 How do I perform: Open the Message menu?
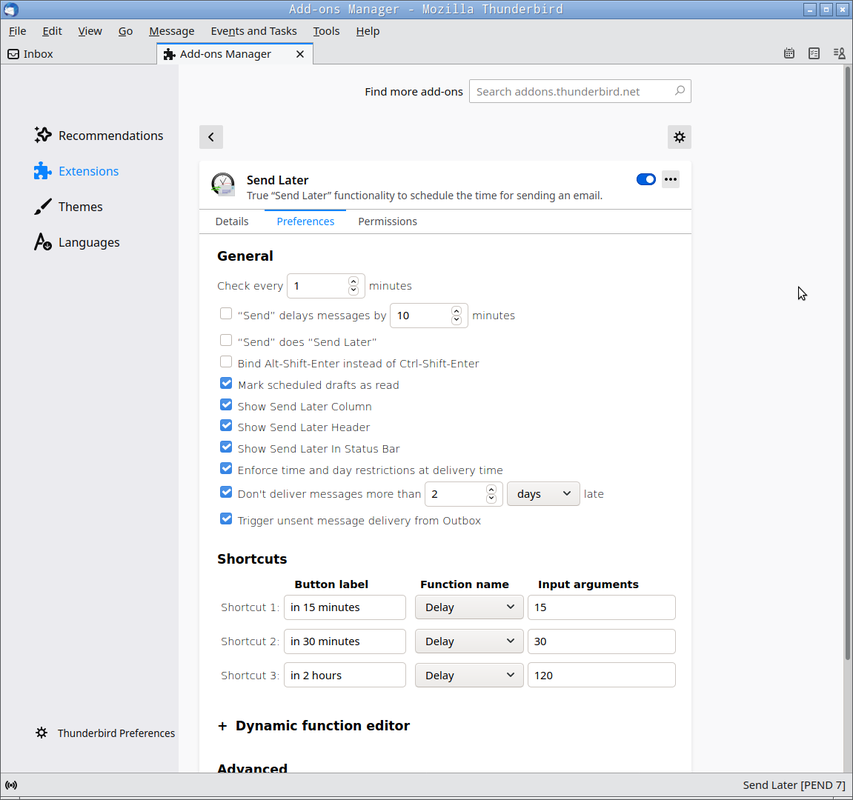(x=172, y=31)
